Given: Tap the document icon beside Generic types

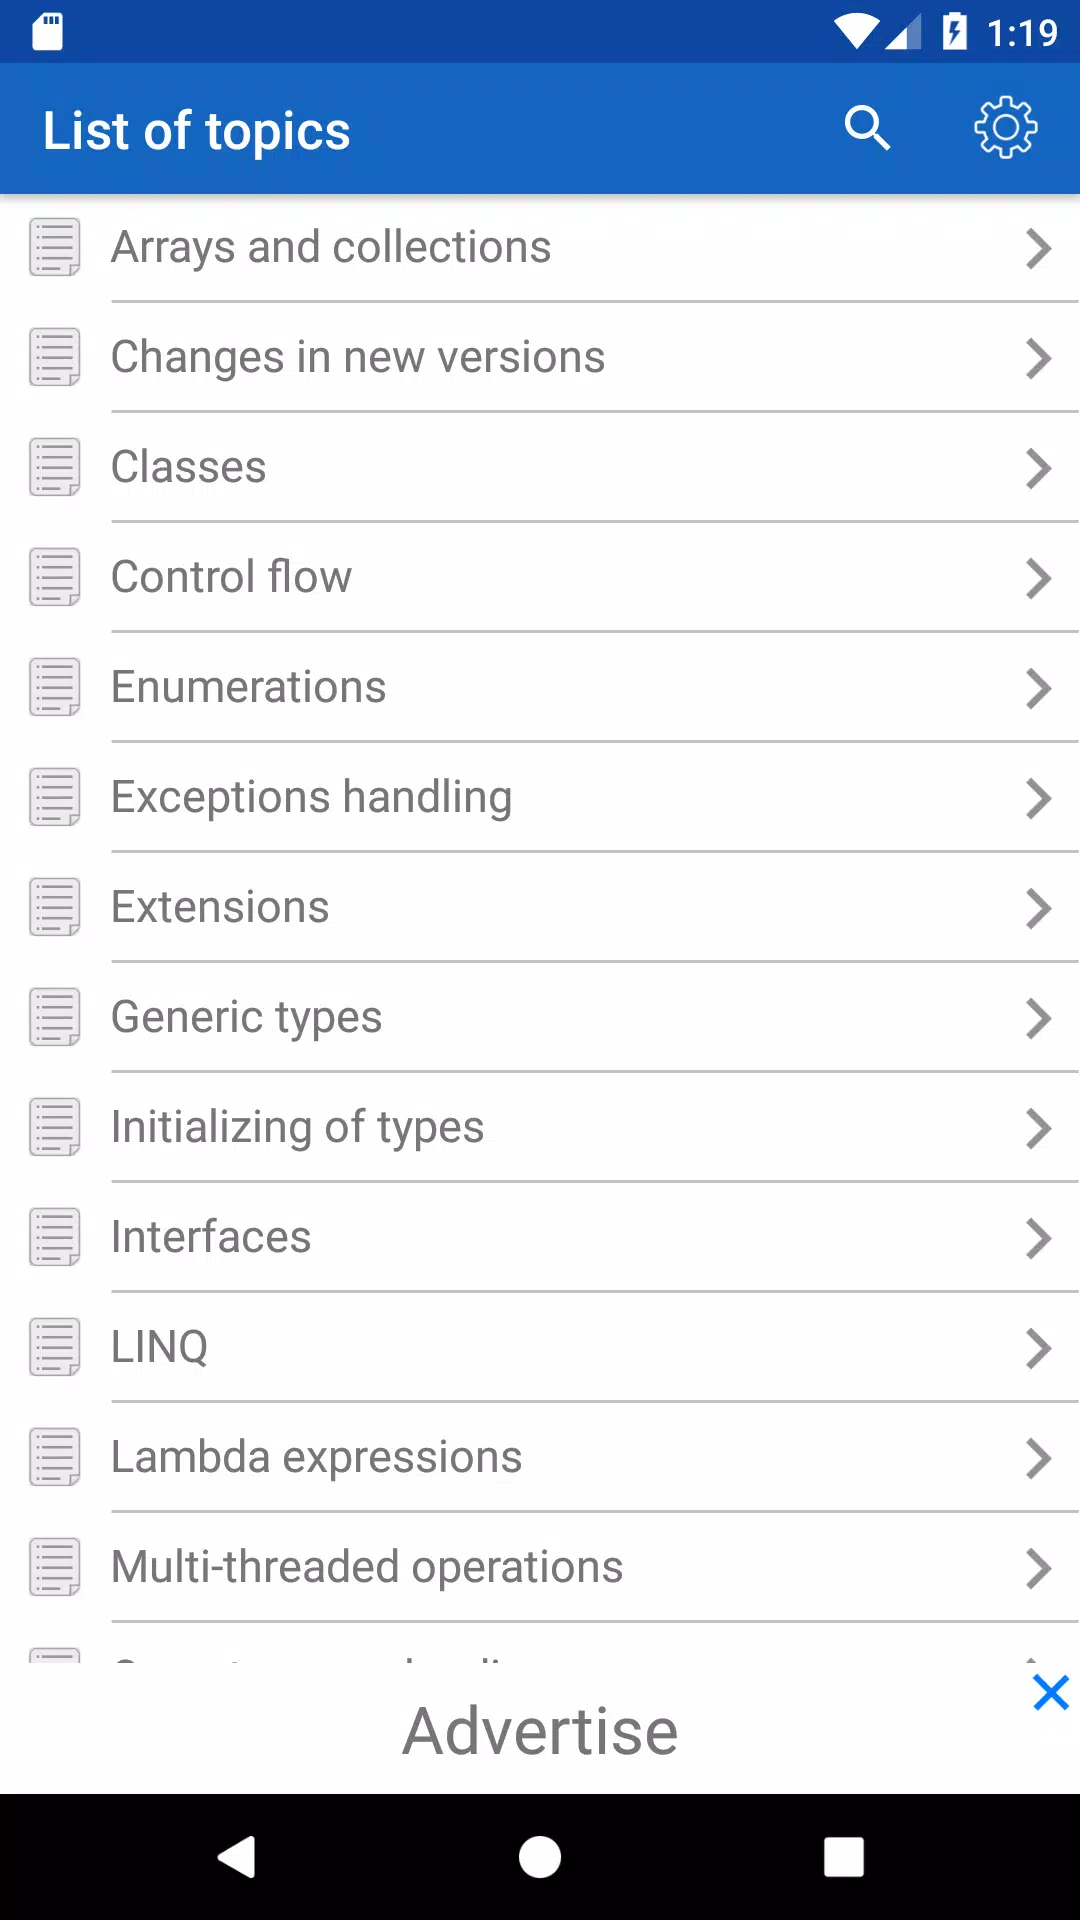Looking at the screenshot, I should pos(55,1017).
